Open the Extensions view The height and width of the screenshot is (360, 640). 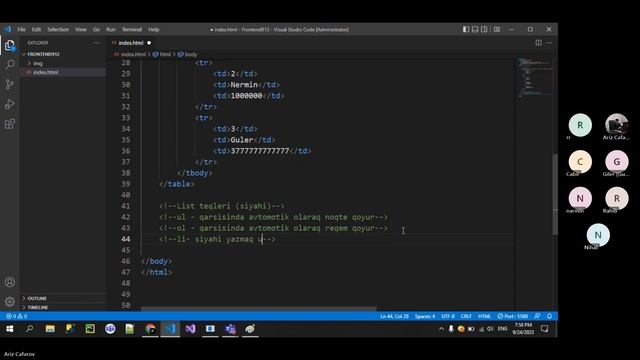click(x=10, y=124)
